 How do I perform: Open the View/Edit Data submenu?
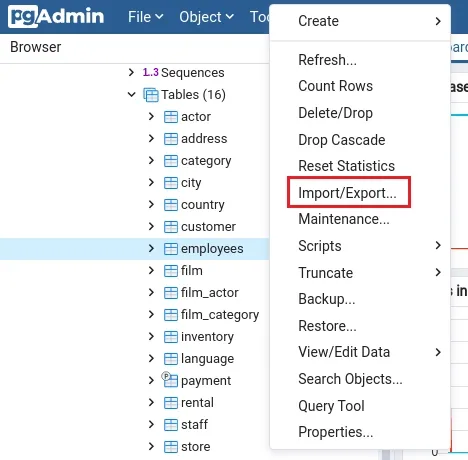point(360,352)
